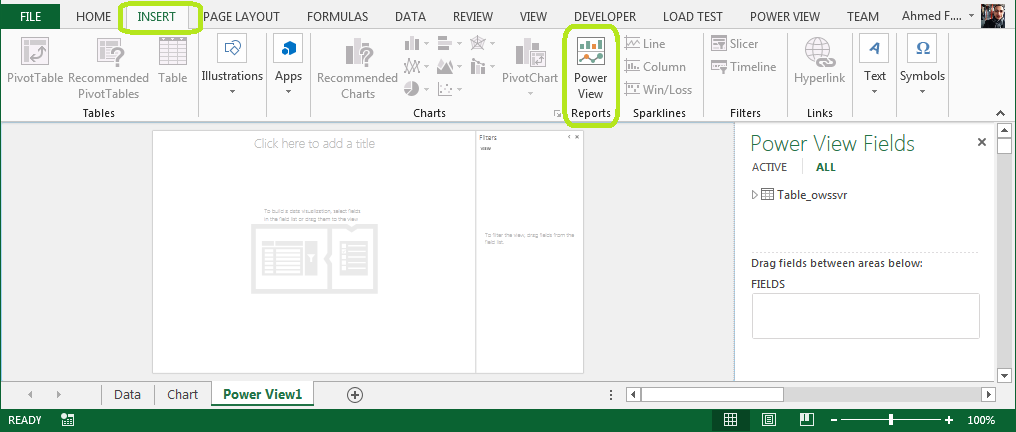Switch to the POWER VIEW tab
1016x432 pixels.
[x=785, y=17]
